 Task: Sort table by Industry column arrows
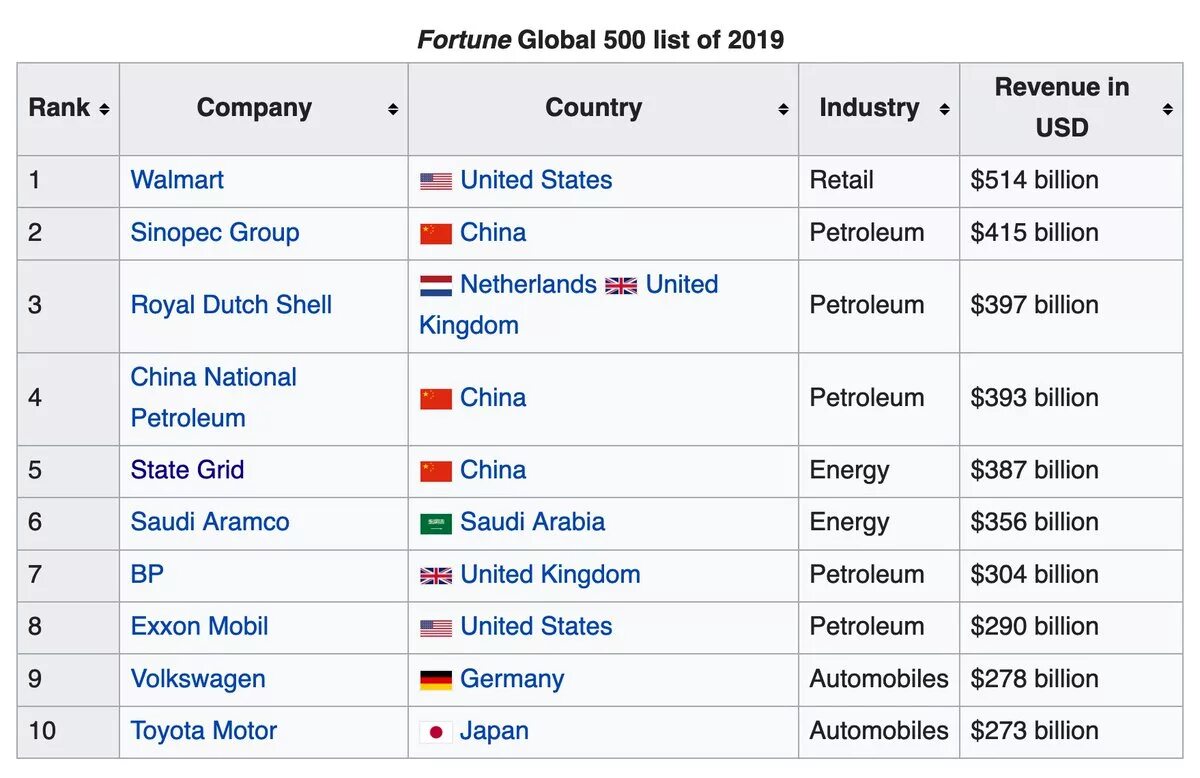(944, 109)
